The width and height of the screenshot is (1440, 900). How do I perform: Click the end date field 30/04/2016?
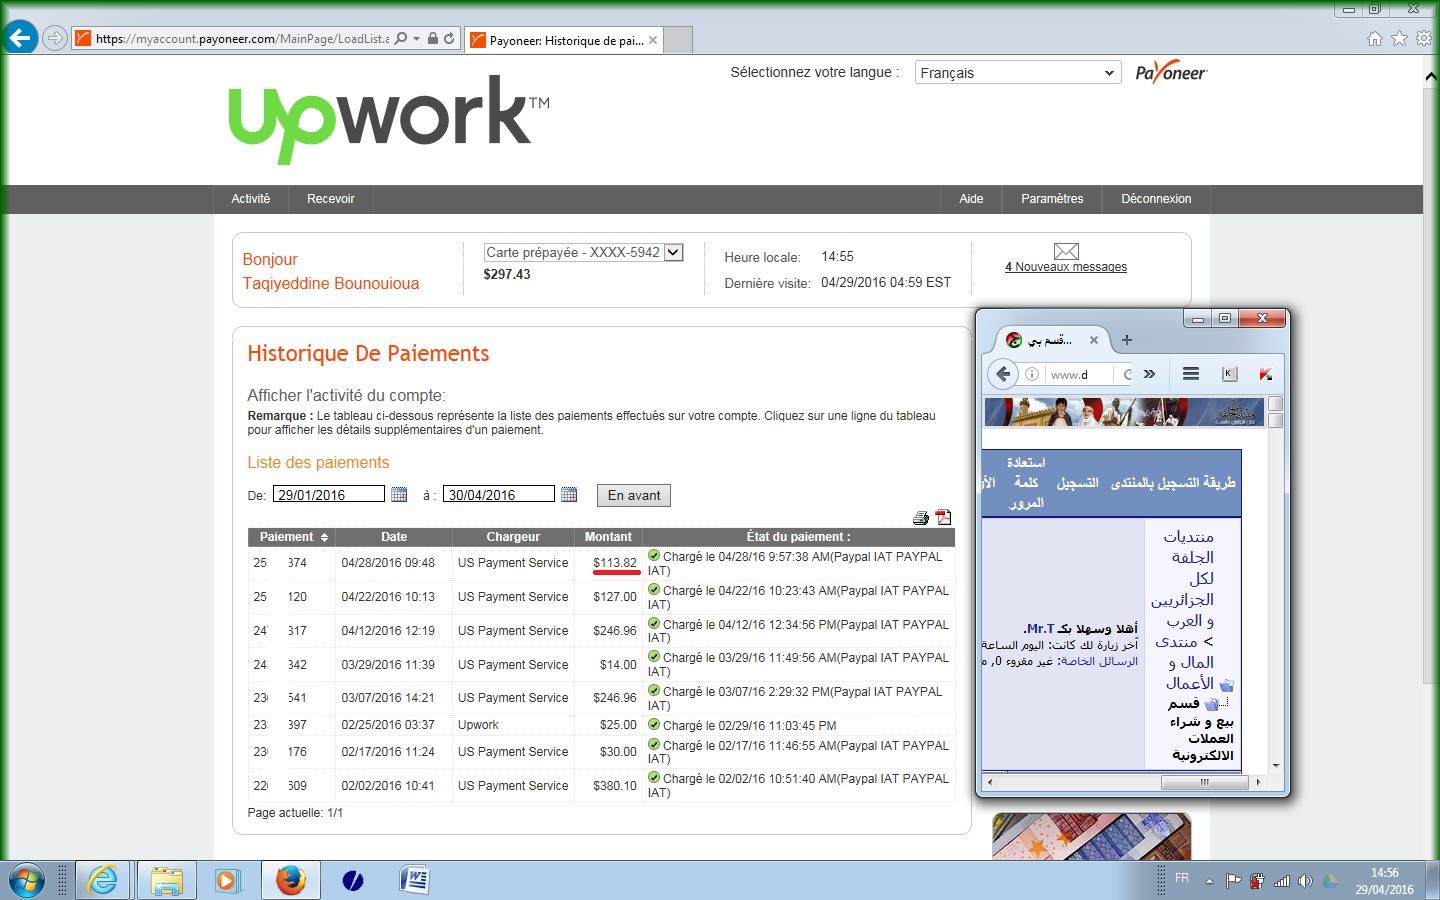(499, 494)
